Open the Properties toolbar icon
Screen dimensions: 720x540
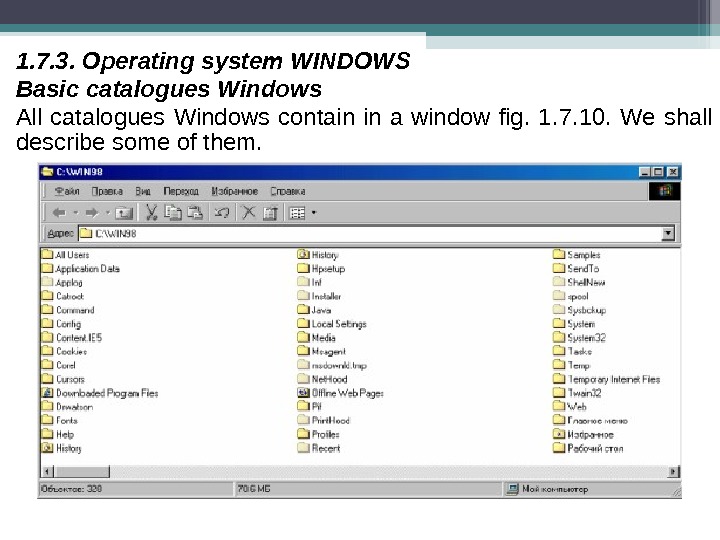click(270, 213)
